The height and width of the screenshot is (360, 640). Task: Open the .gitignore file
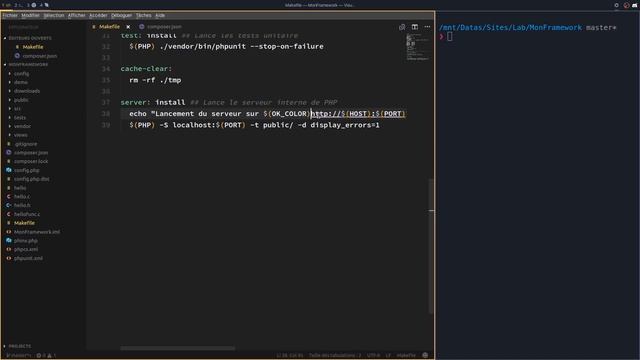[25, 144]
